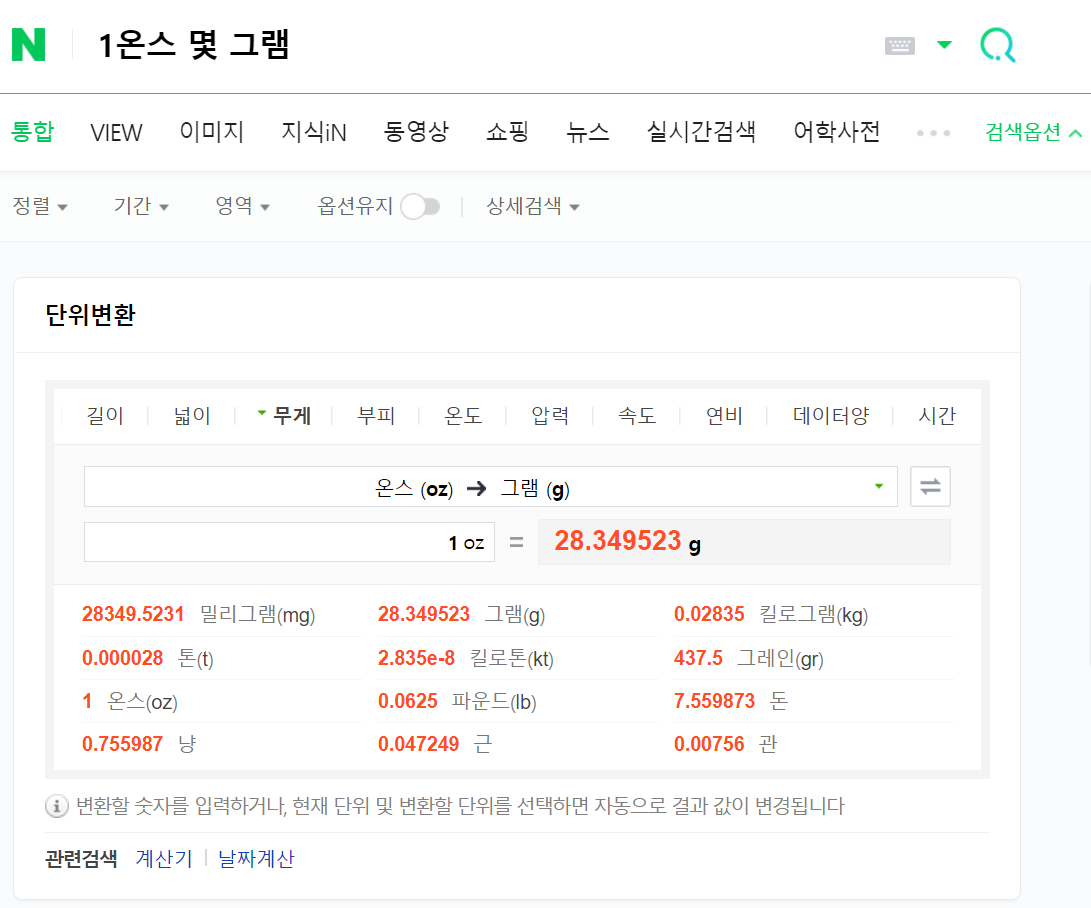This screenshot has width=1091, height=908.
Task: Toggle the 옵션유지 switch
Action: pos(420,207)
